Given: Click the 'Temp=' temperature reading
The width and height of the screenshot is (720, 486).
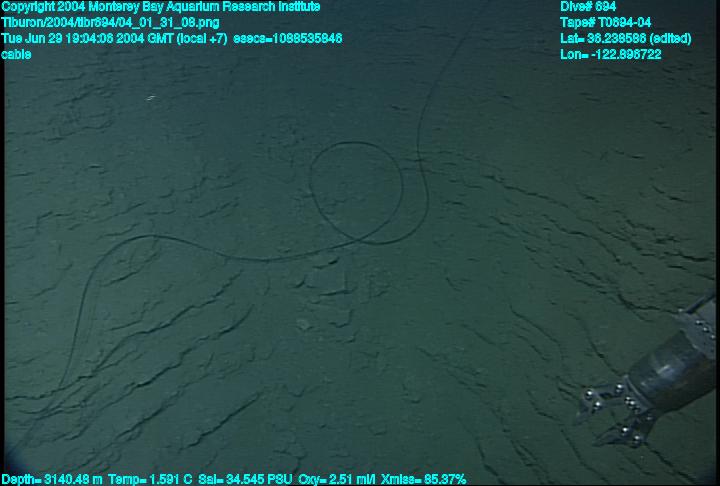Looking at the screenshot, I should click(x=150, y=479).
